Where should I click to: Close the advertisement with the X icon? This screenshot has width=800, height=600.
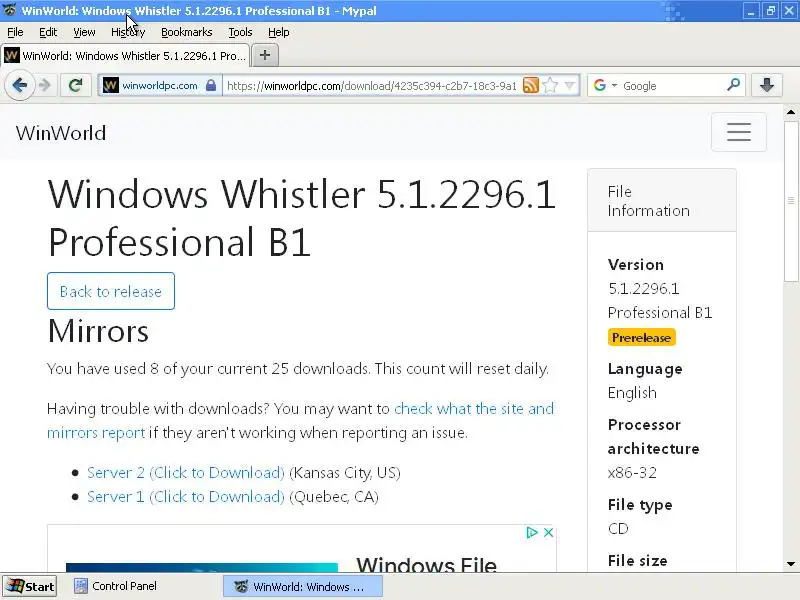pos(548,533)
